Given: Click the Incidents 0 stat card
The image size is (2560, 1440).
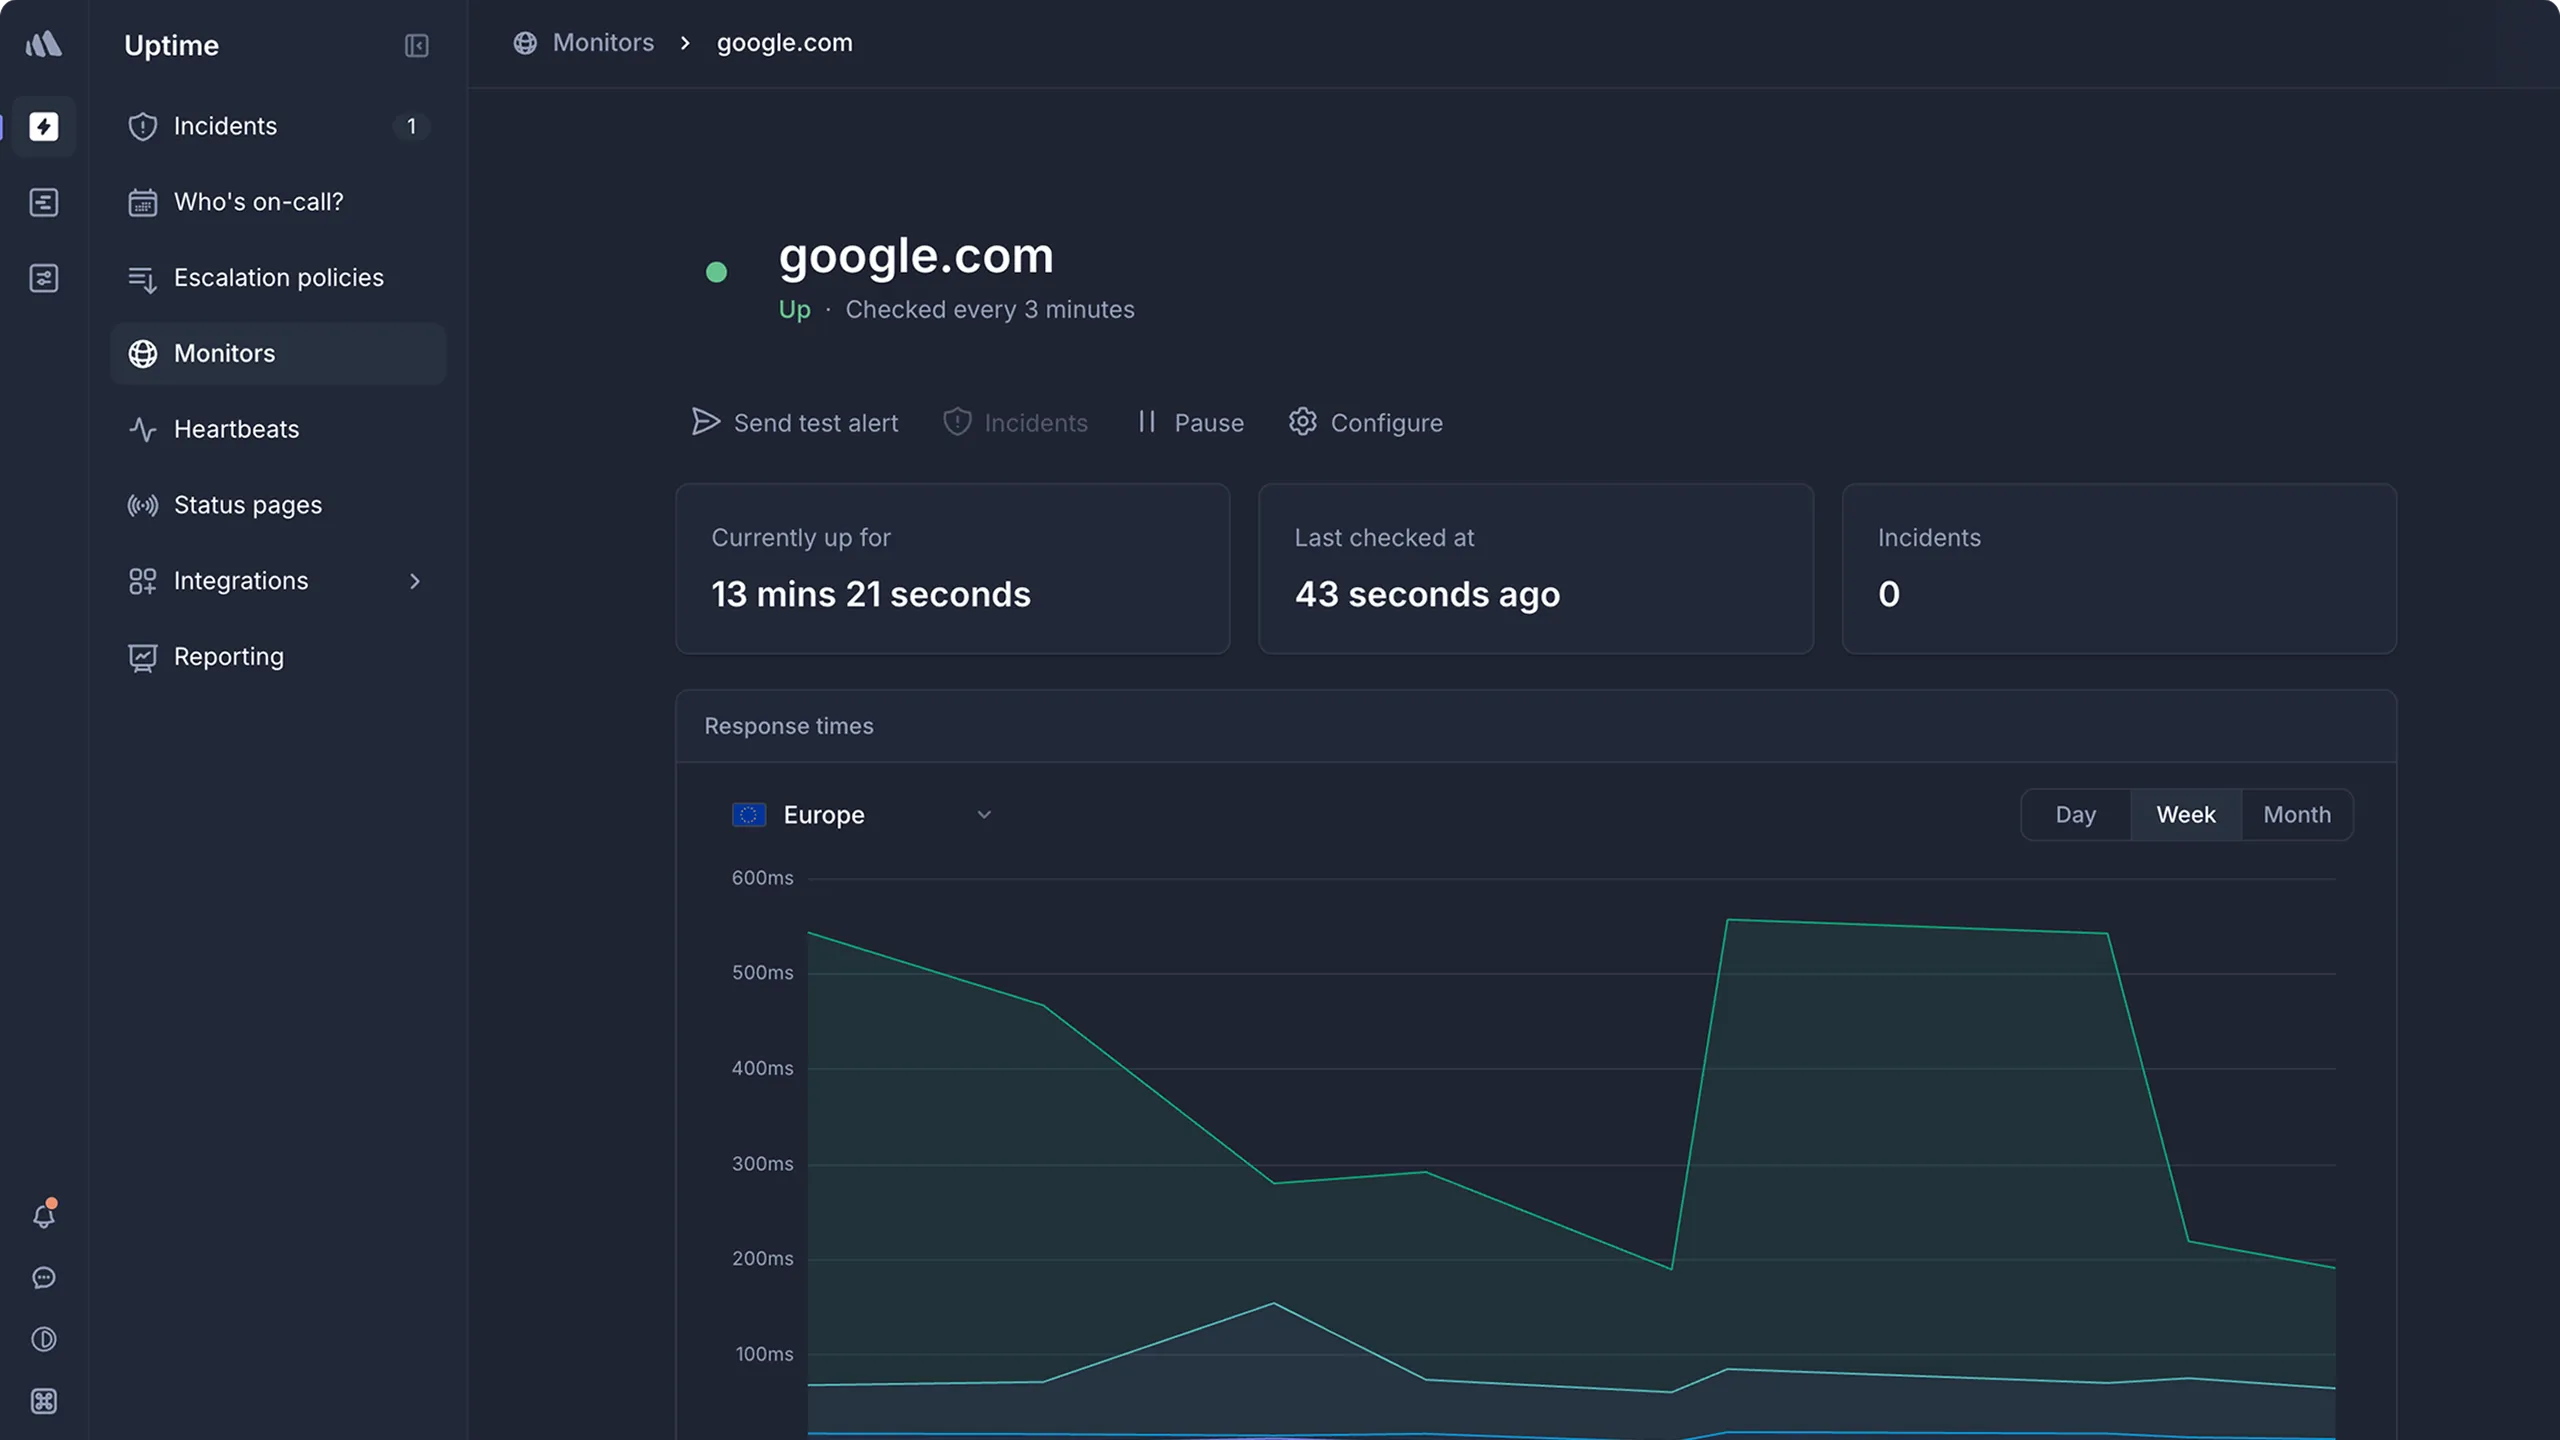Looking at the screenshot, I should click(x=2119, y=569).
